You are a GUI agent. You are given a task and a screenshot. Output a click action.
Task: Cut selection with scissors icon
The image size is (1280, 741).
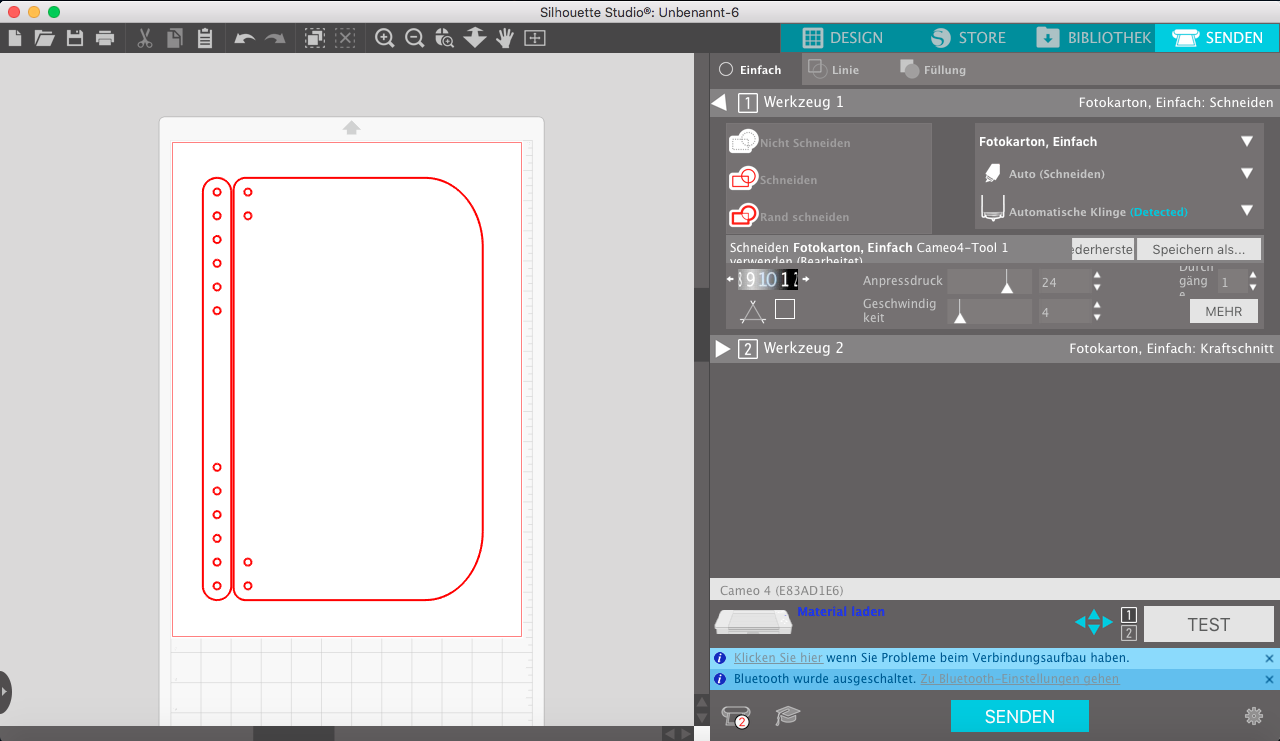click(145, 39)
